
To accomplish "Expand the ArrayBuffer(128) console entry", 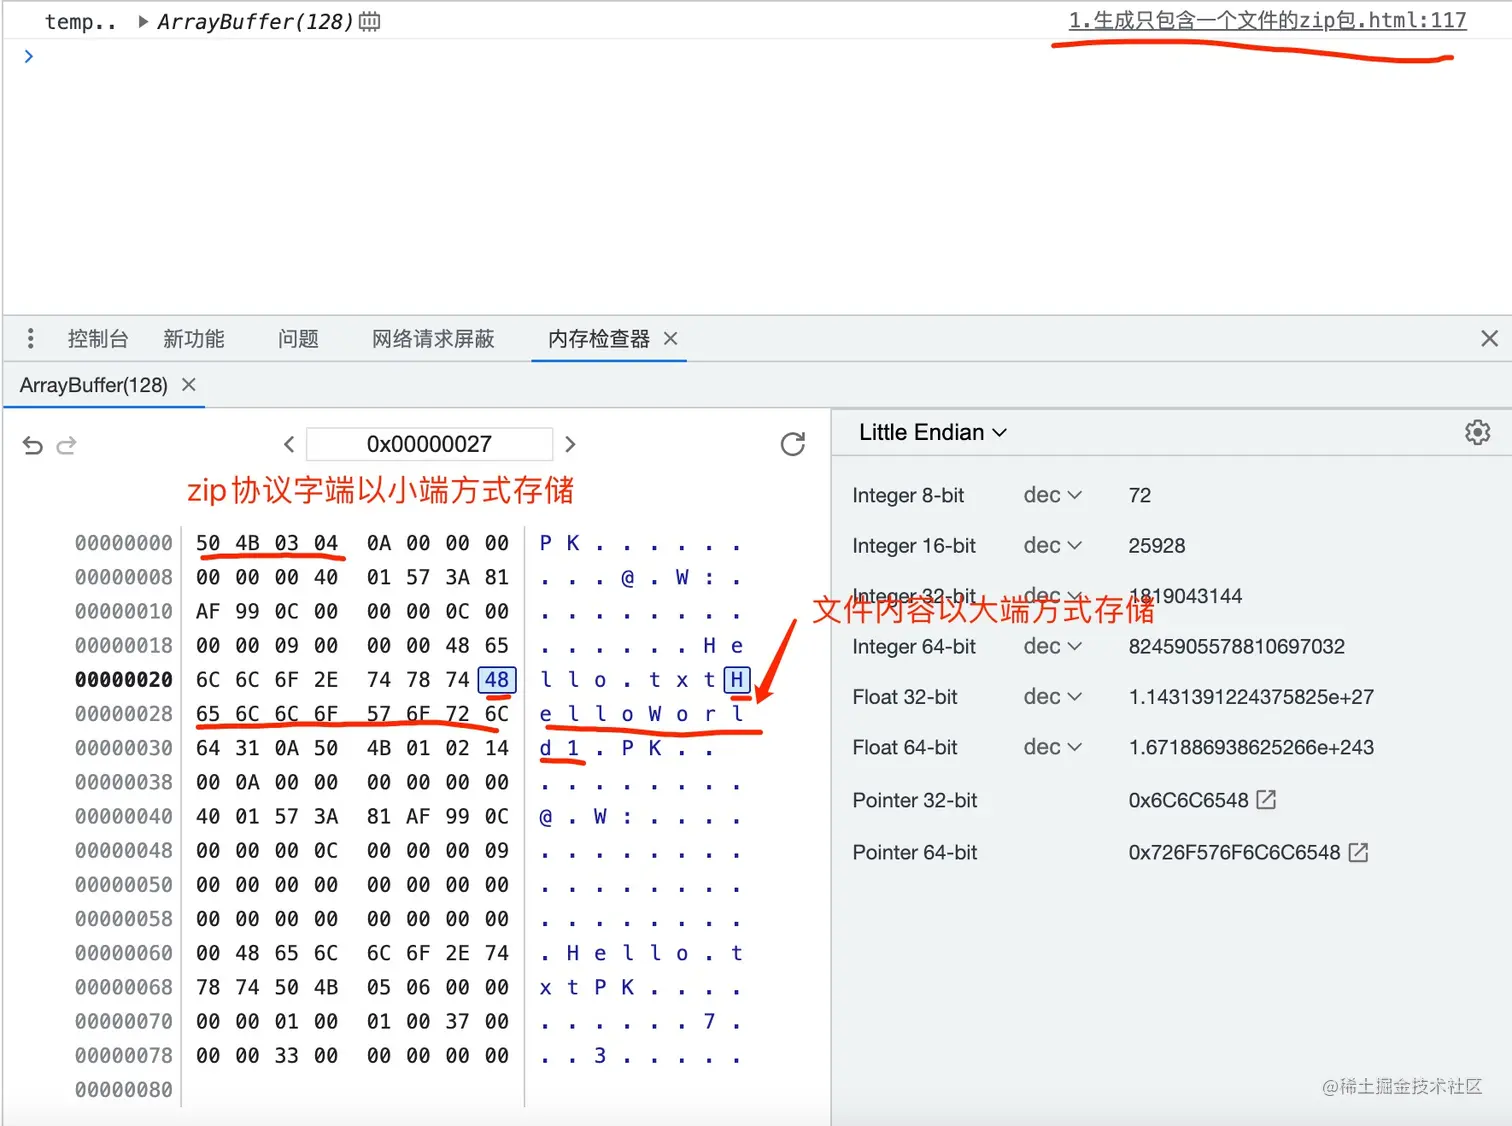I will (143, 21).
